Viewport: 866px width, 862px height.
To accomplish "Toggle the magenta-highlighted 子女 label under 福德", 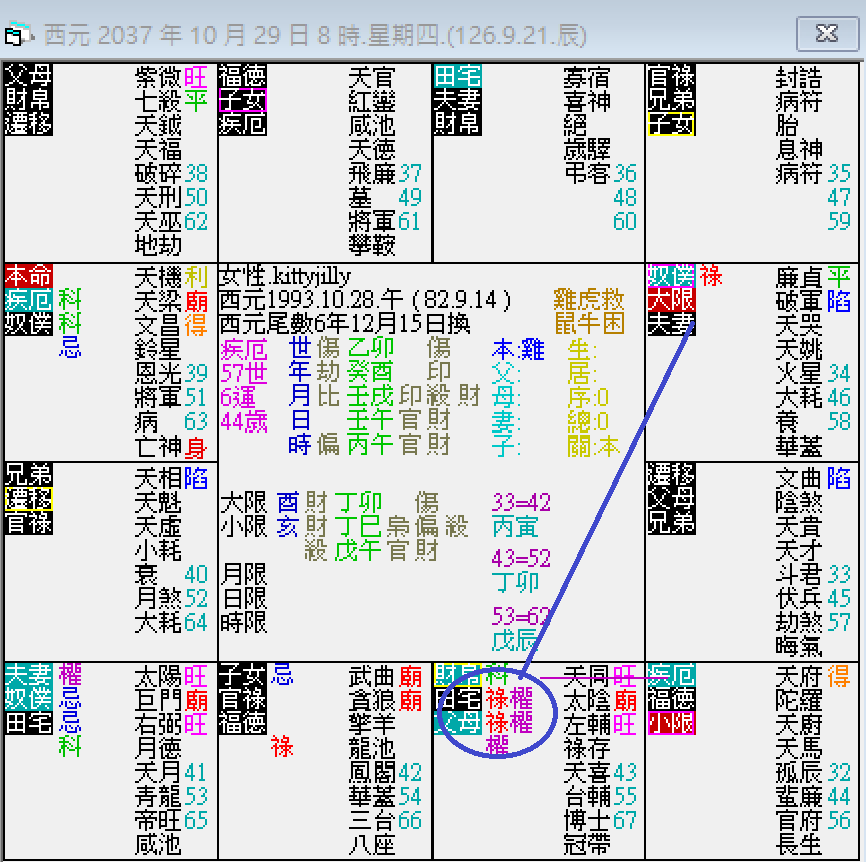I will 242,99.
